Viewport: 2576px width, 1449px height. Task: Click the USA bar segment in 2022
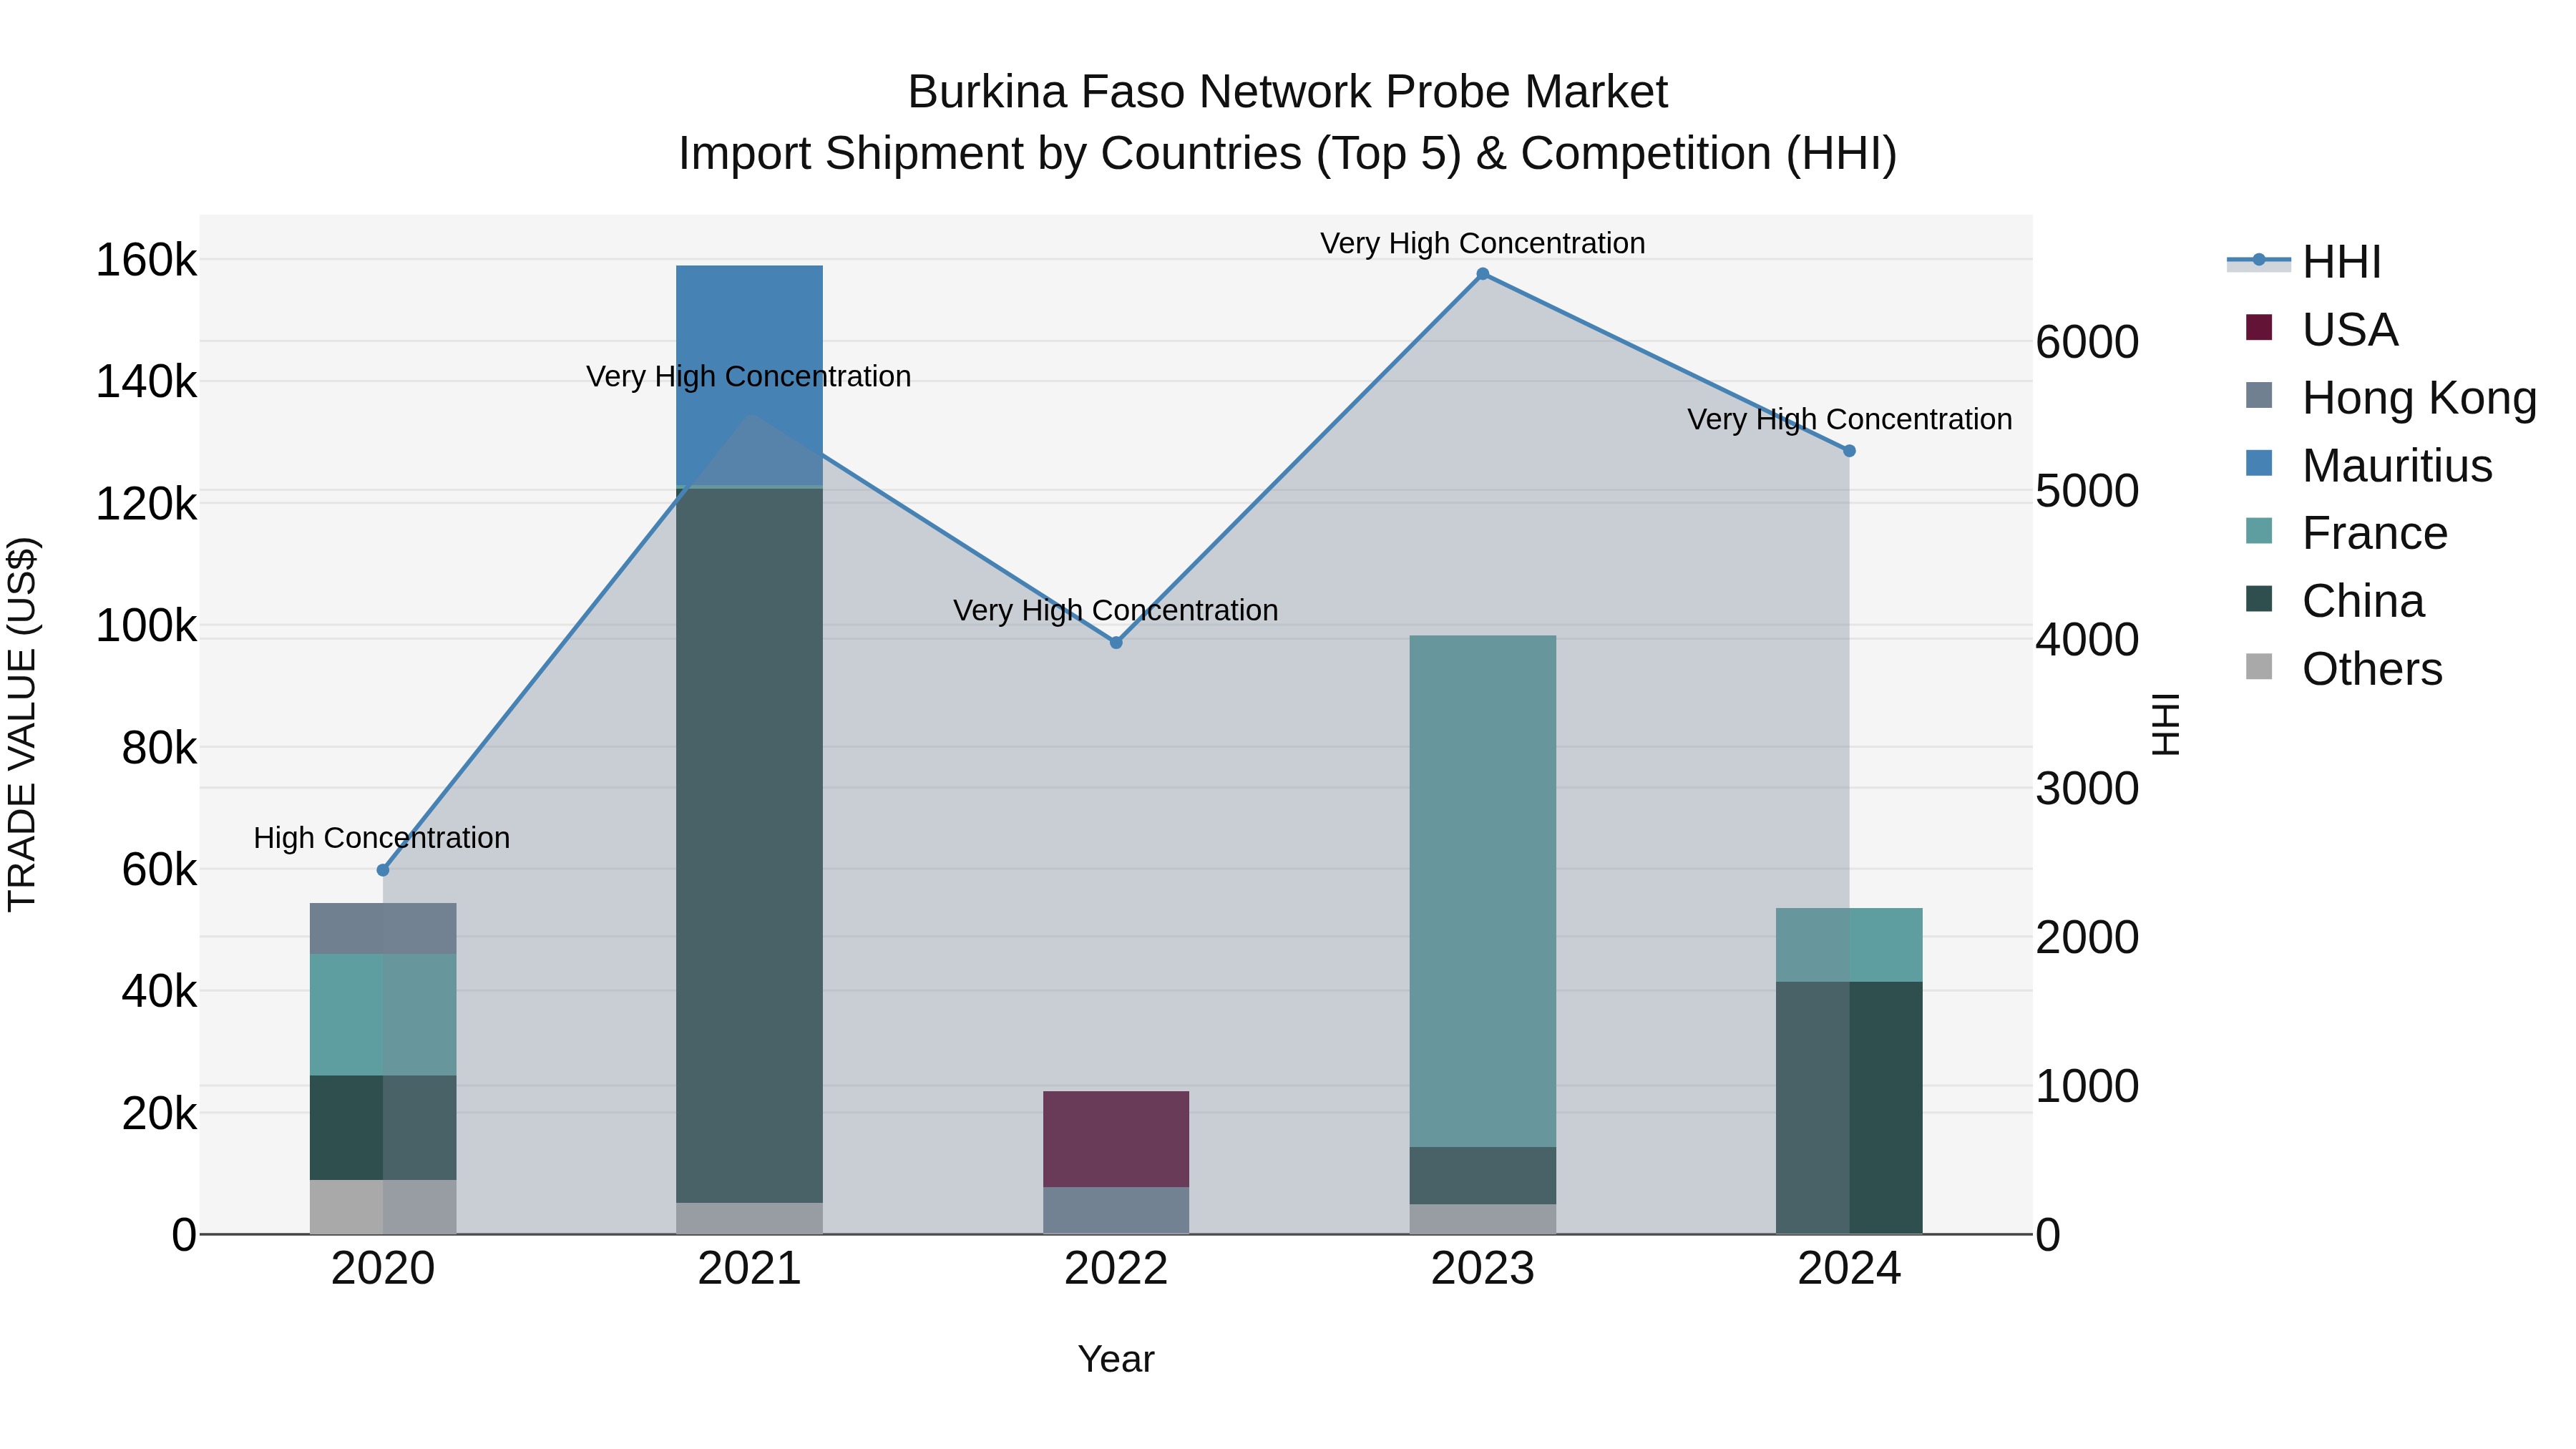point(1116,1140)
